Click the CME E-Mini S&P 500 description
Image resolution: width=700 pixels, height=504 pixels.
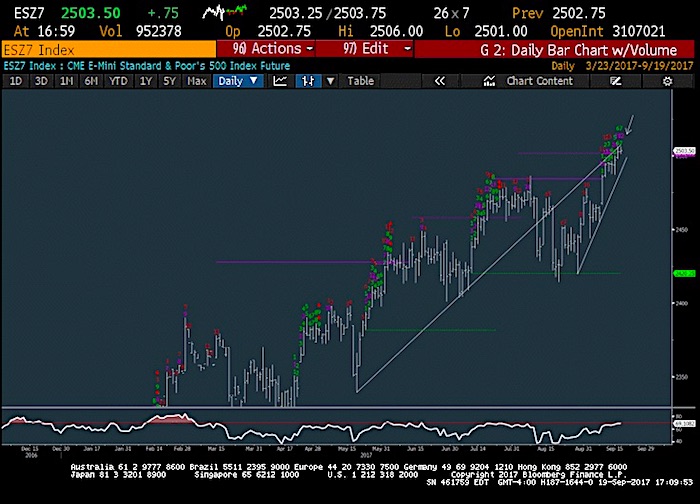(179, 66)
